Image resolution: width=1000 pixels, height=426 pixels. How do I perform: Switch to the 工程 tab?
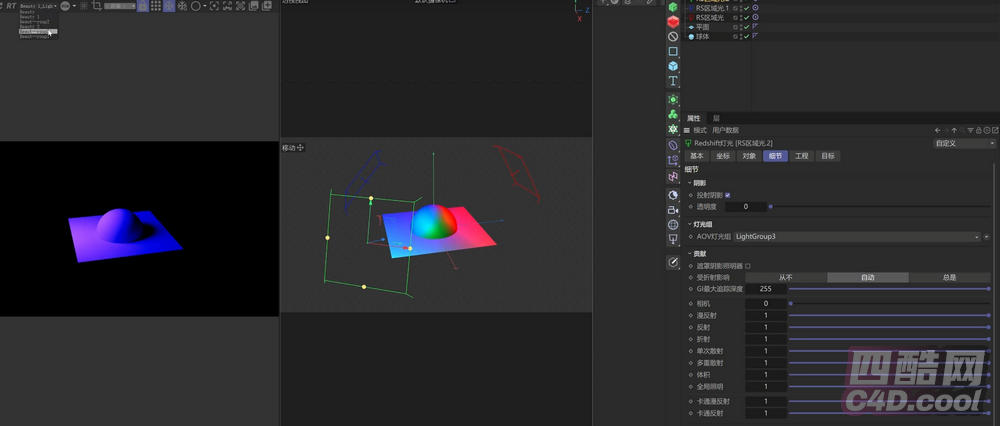point(801,156)
